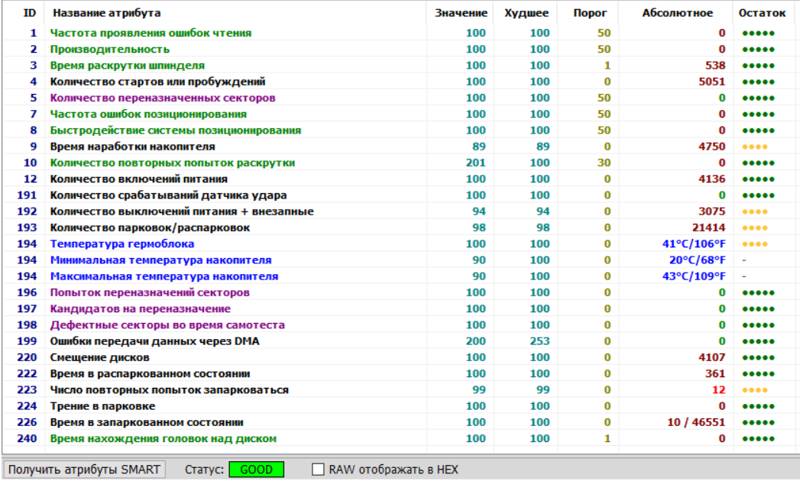Click yellow health dots for Время наработки накопителя
Viewport: 800px width, 481px height.
click(x=755, y=147)
